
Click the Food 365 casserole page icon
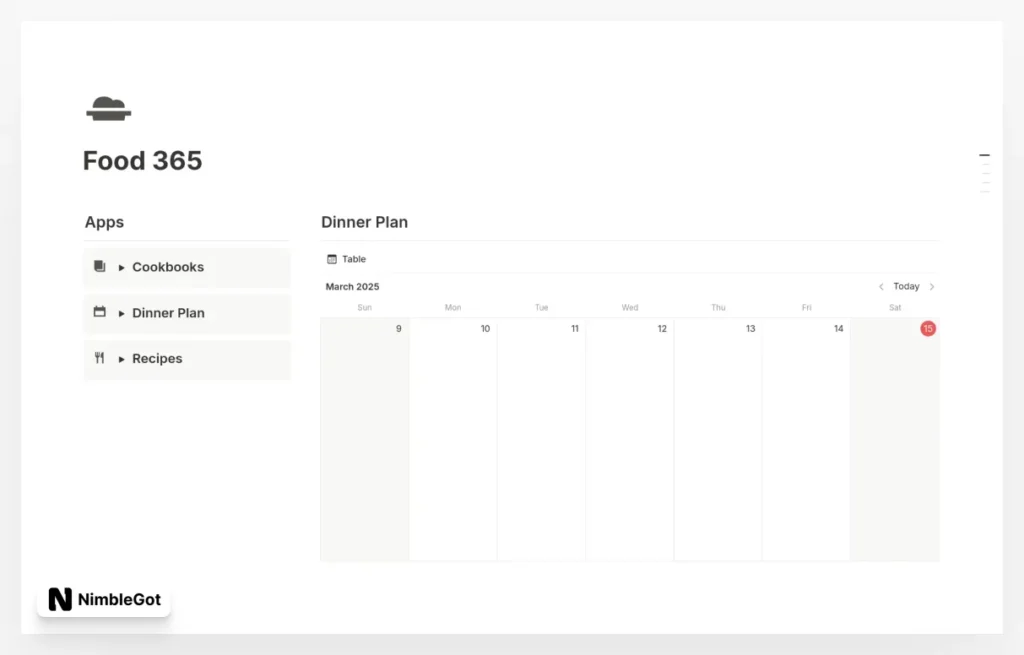point(108,109)
